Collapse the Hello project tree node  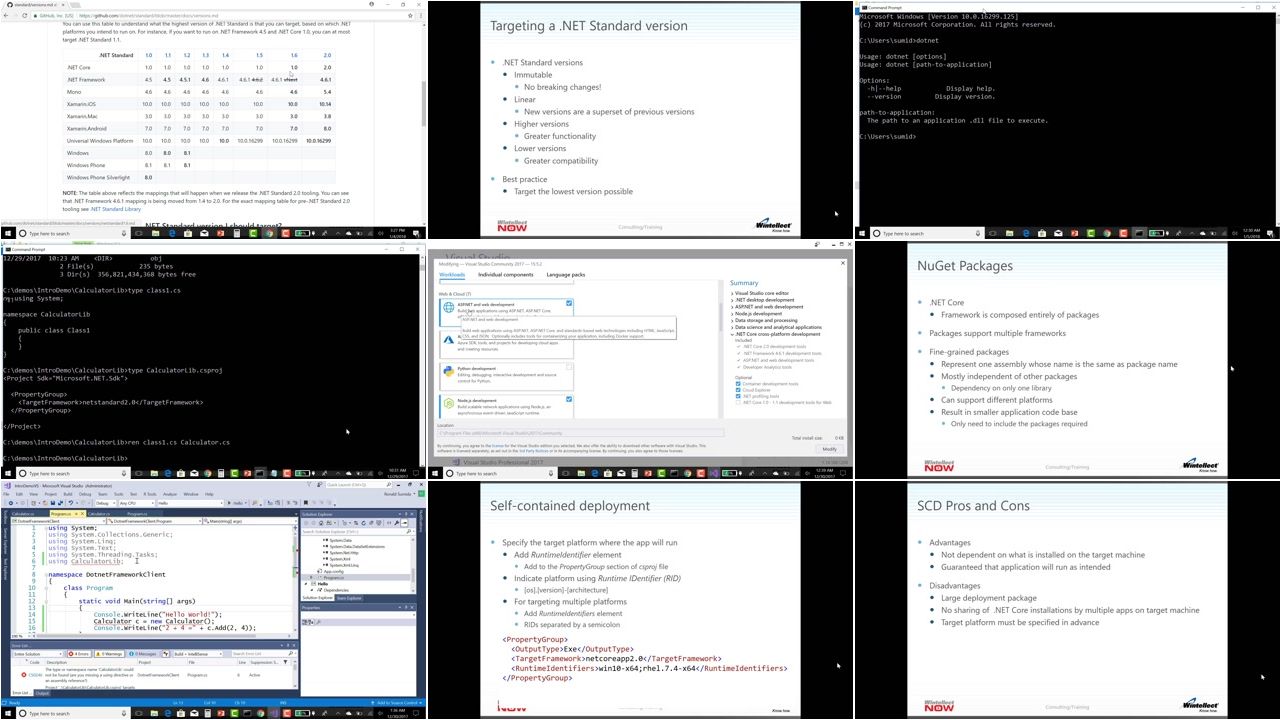coord(306,584)
